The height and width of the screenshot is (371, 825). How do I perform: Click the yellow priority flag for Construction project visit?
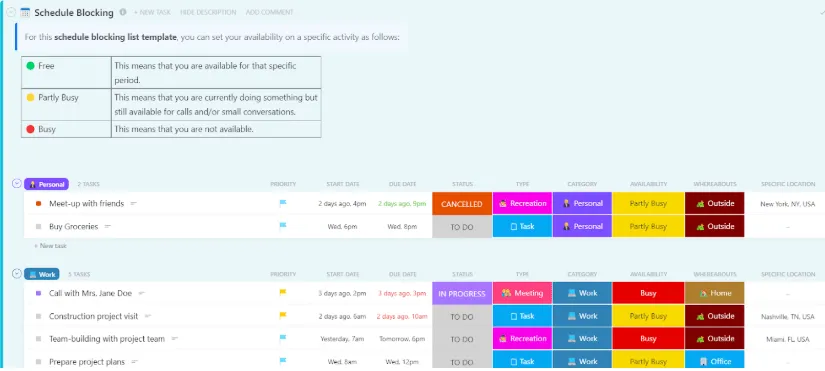point(283,316)
